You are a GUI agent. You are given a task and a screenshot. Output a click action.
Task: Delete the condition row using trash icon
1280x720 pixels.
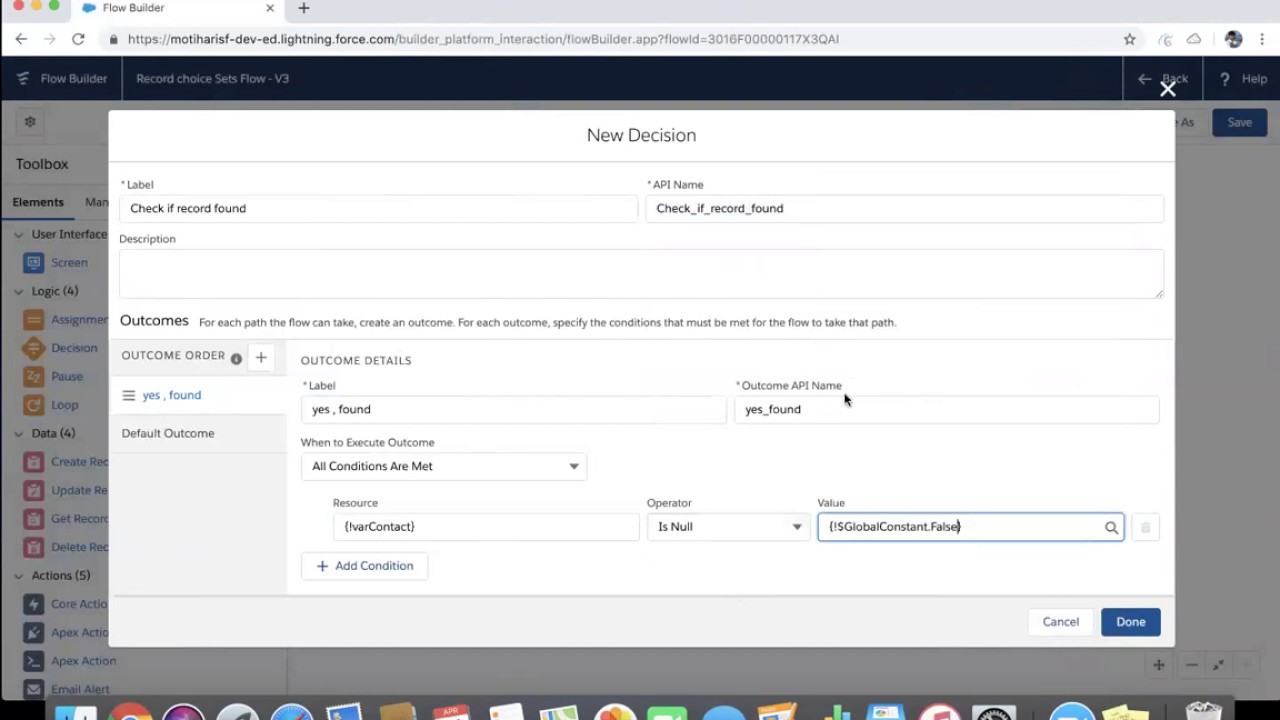[x=1146, y=527]
